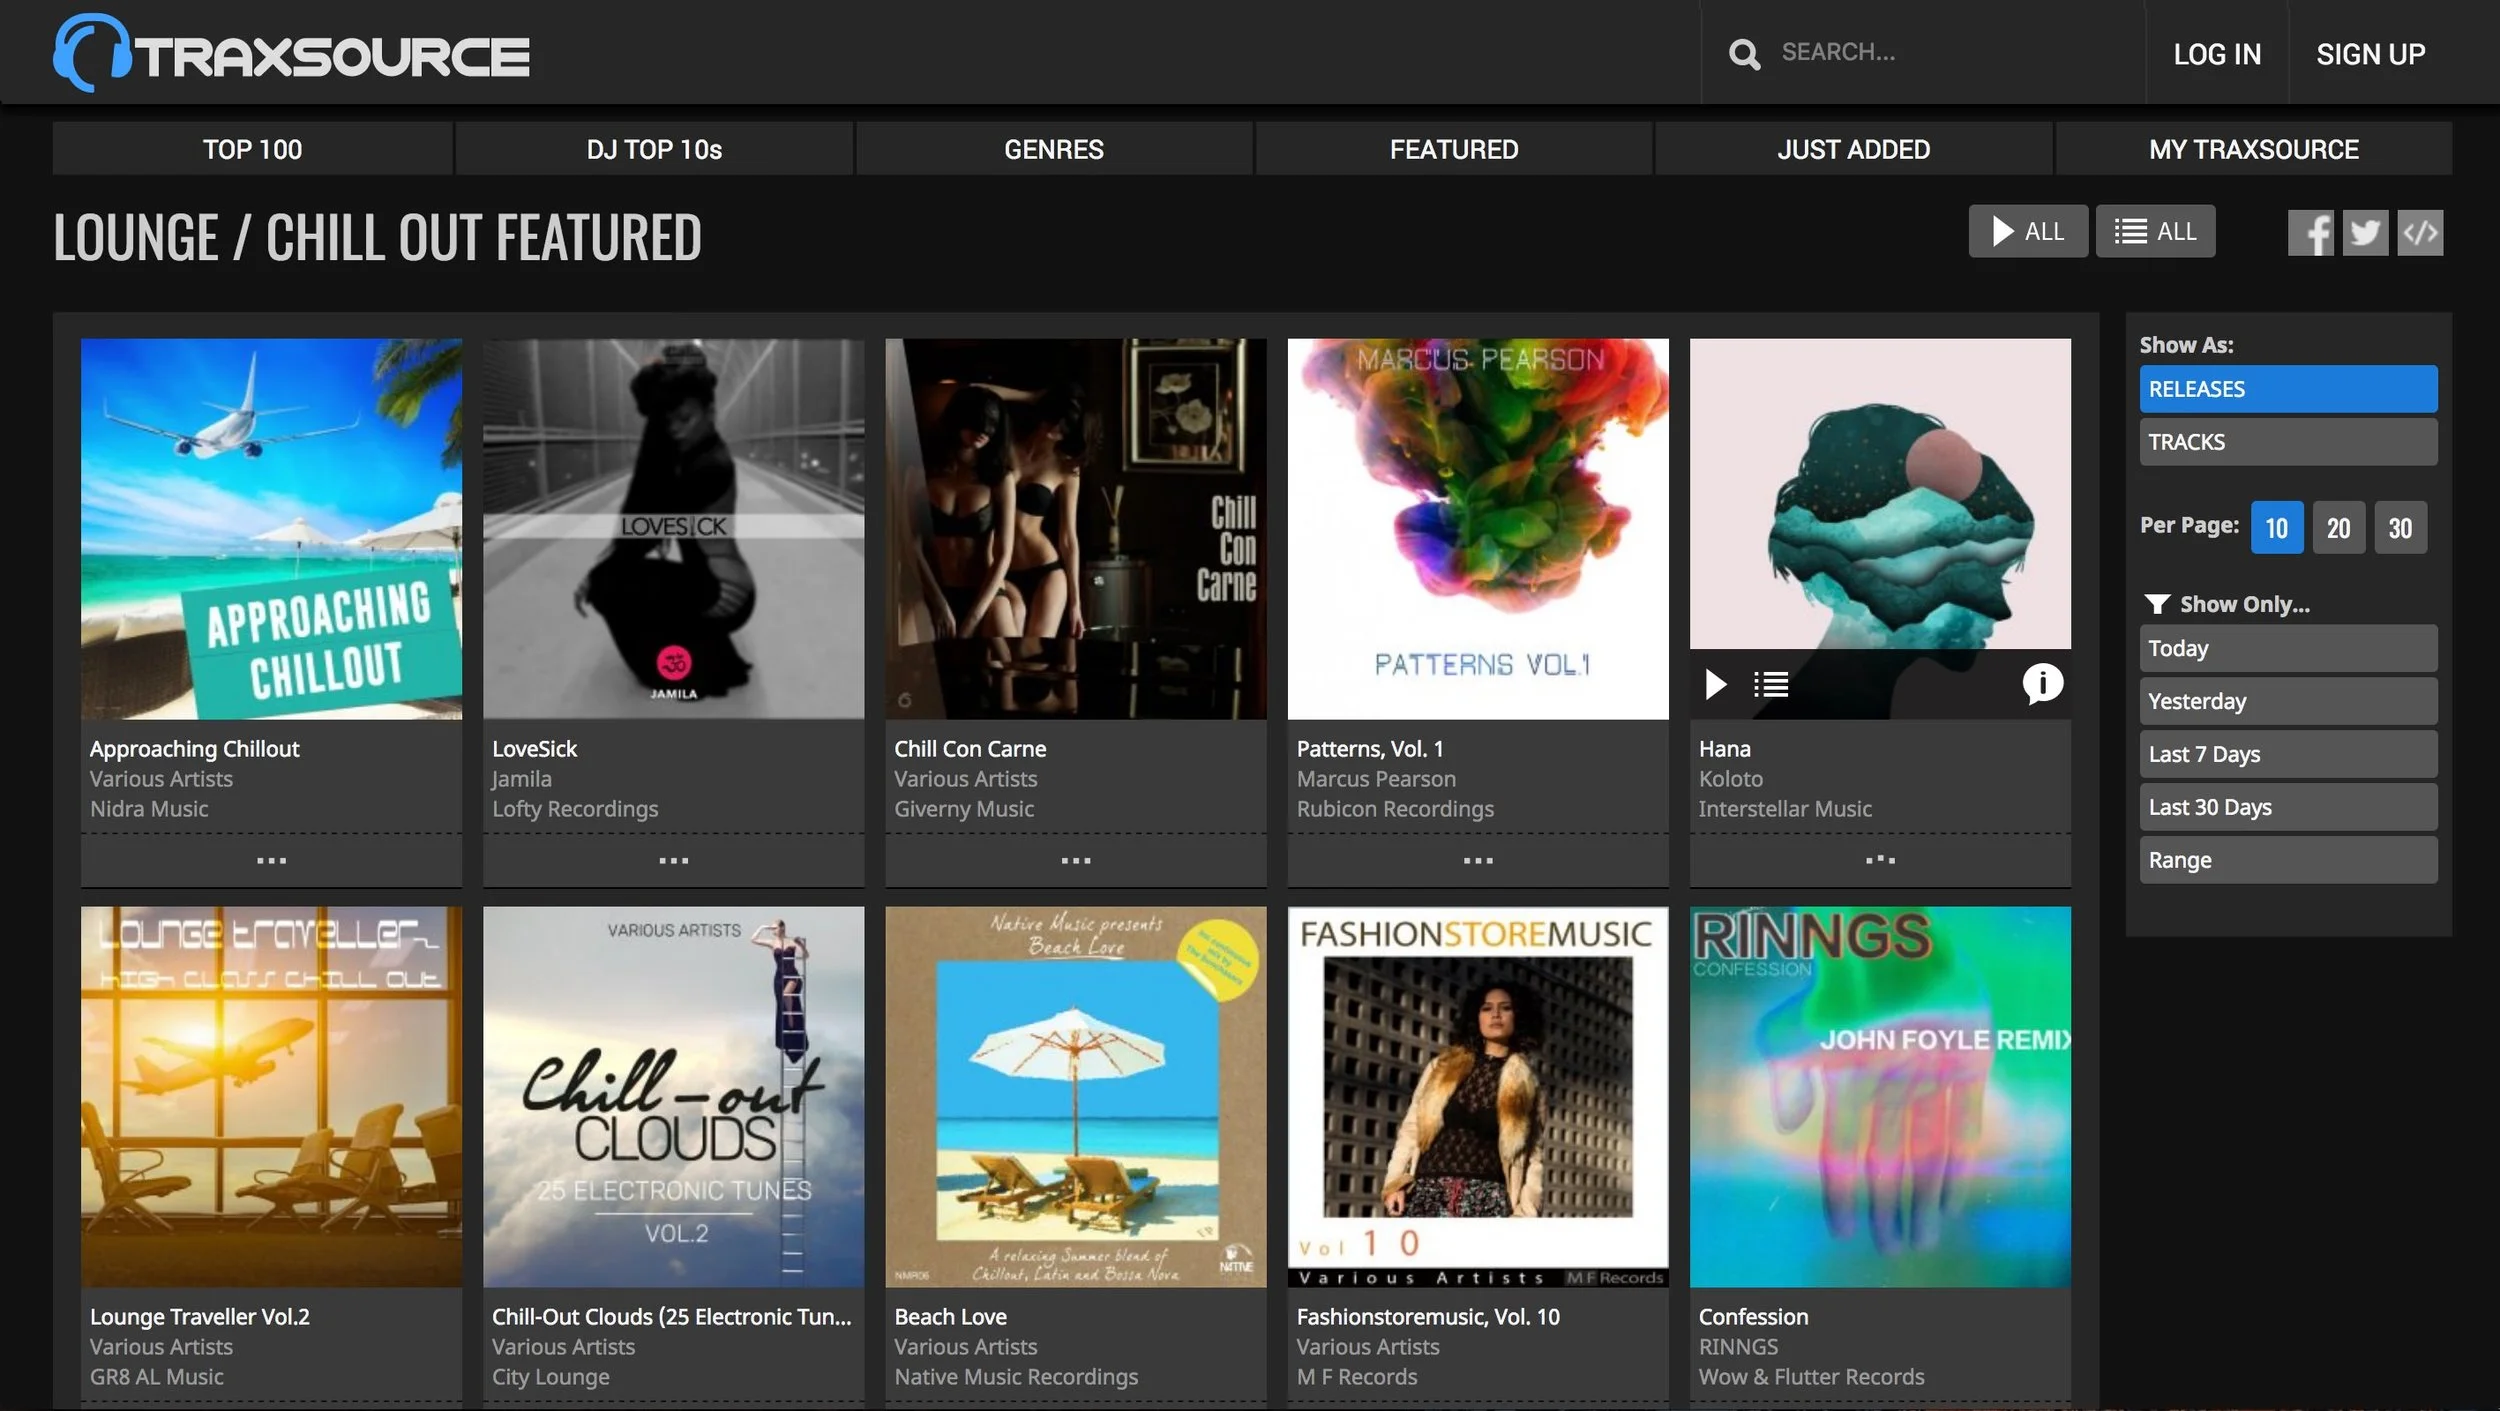2500x1411 pixels.
Task: Set per page to 20
Action: (x=2338, y=528)
